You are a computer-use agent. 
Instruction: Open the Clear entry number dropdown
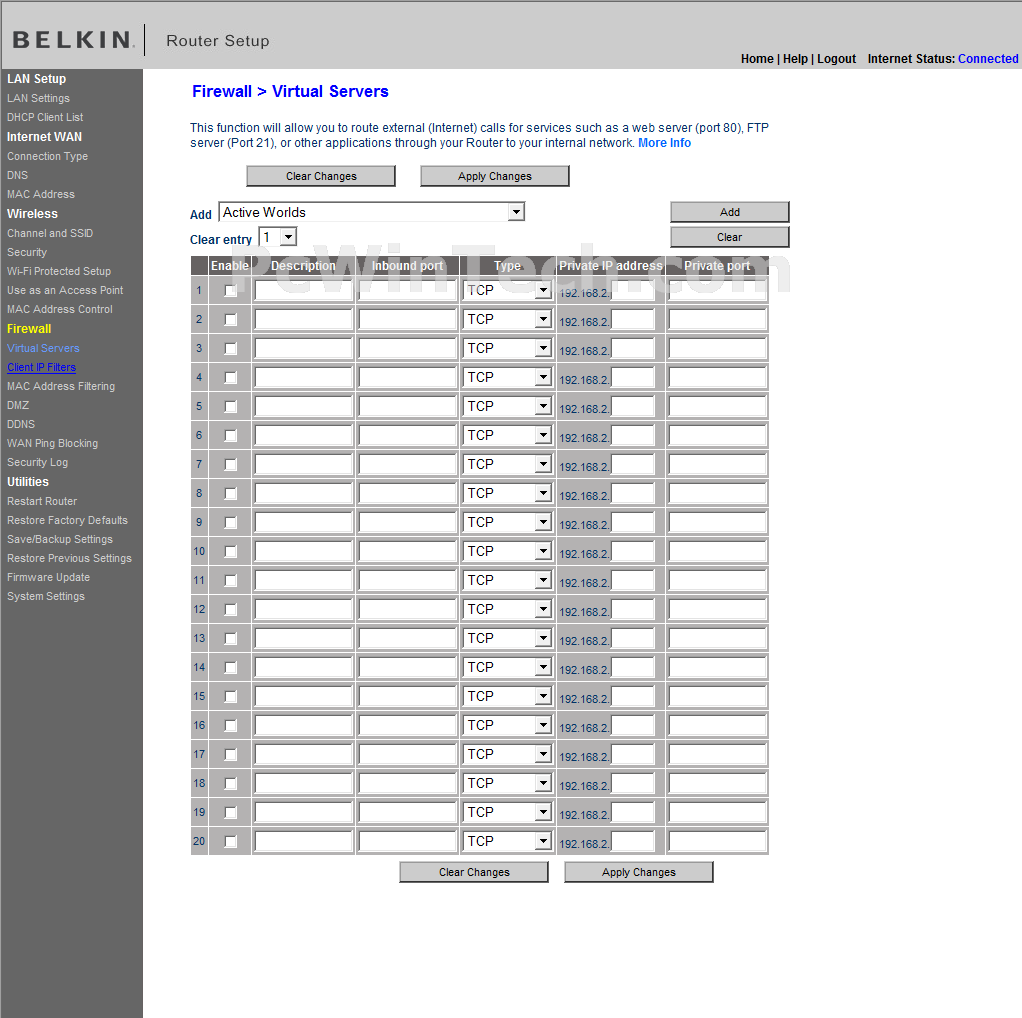(278, 237)
